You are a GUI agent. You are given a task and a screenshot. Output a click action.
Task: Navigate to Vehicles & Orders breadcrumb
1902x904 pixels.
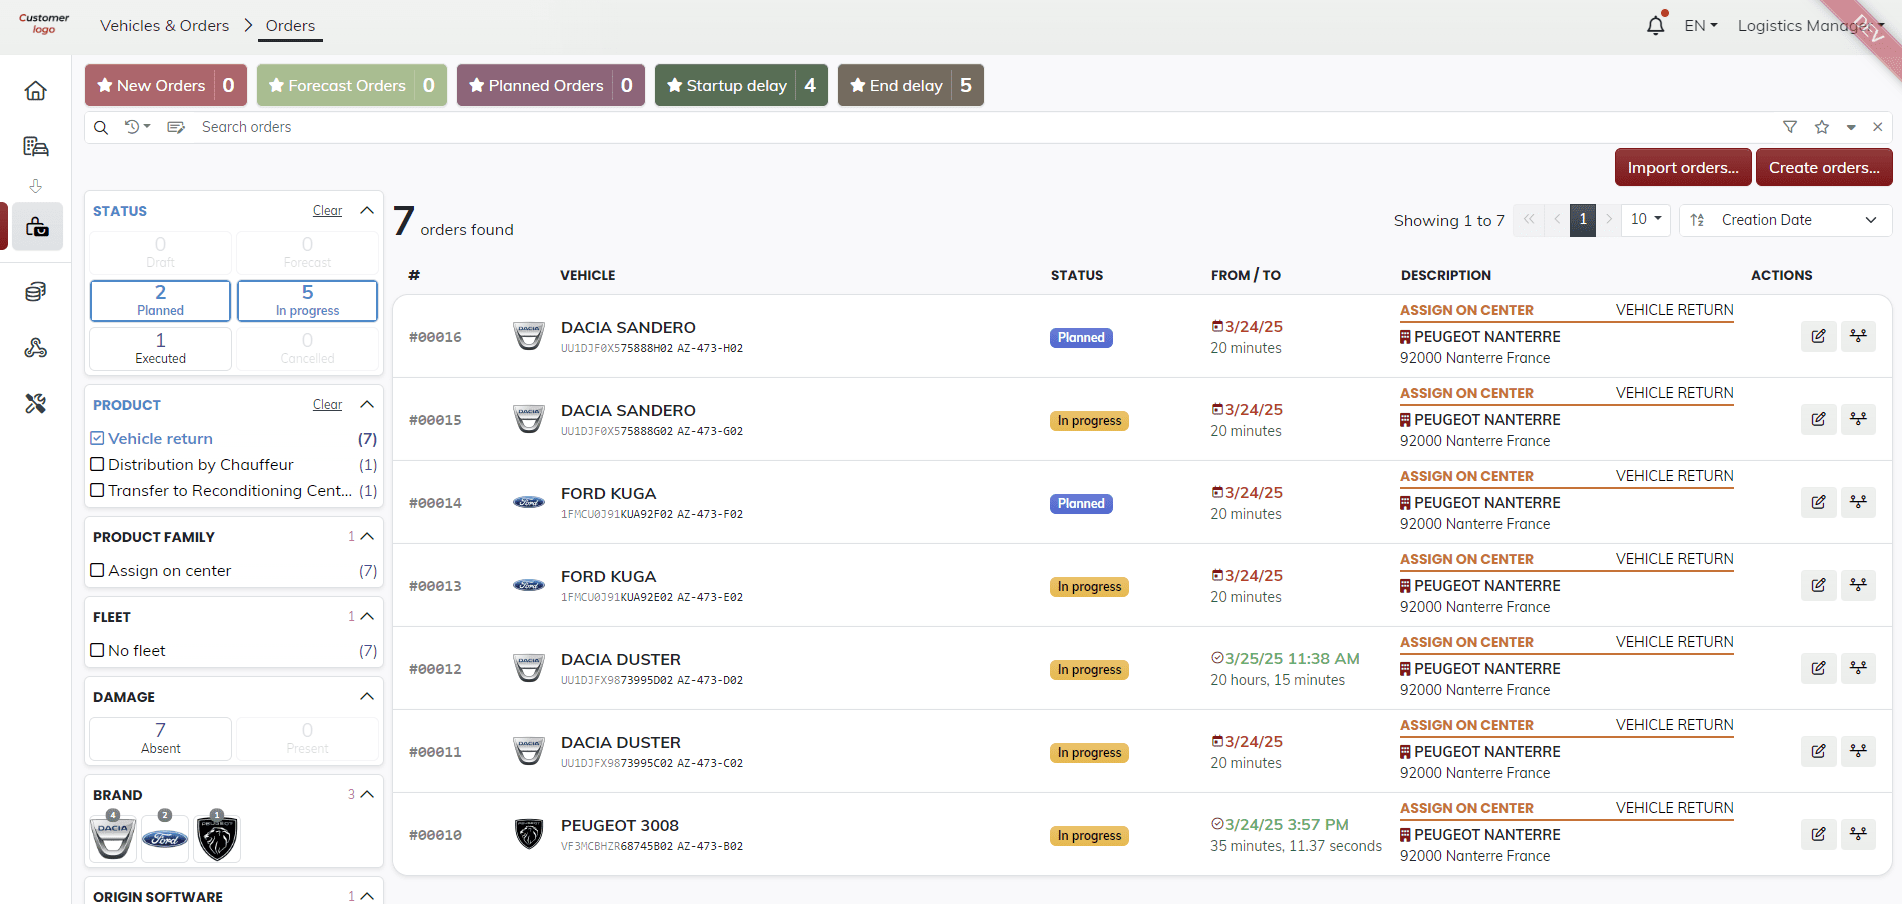pyautogui.click(x=164, y=26)
